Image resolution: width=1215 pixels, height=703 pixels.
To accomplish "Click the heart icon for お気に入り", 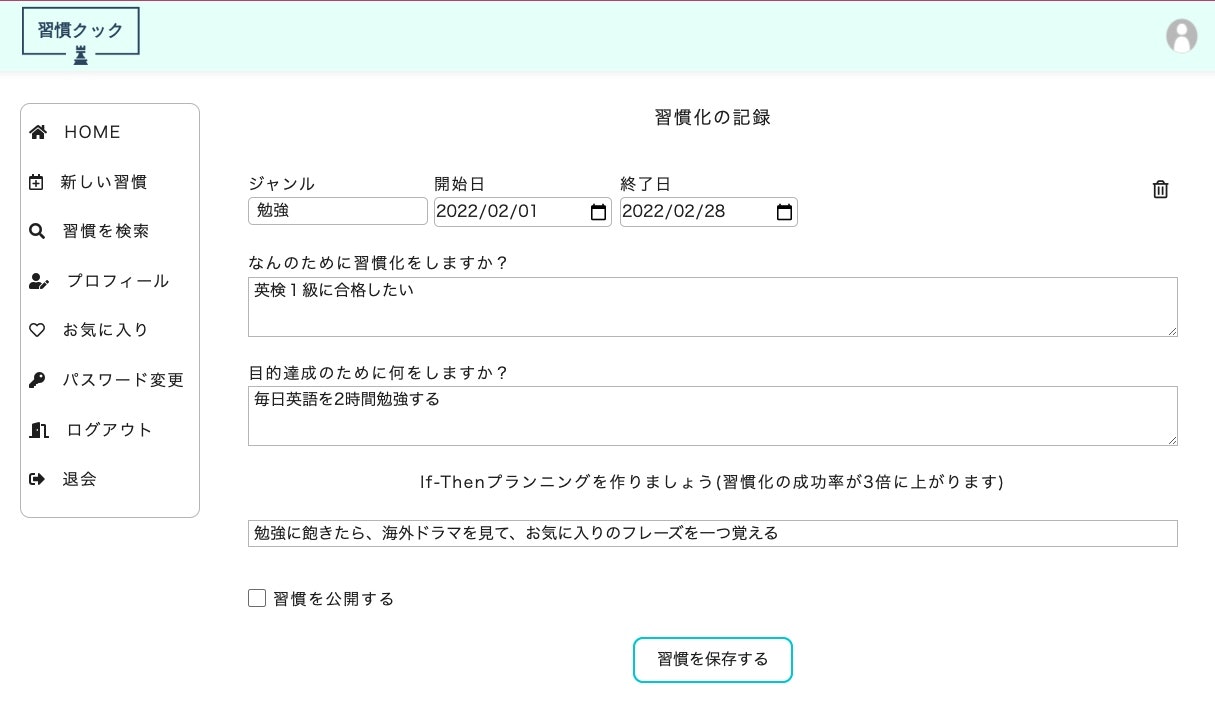I will click(37, 330).
